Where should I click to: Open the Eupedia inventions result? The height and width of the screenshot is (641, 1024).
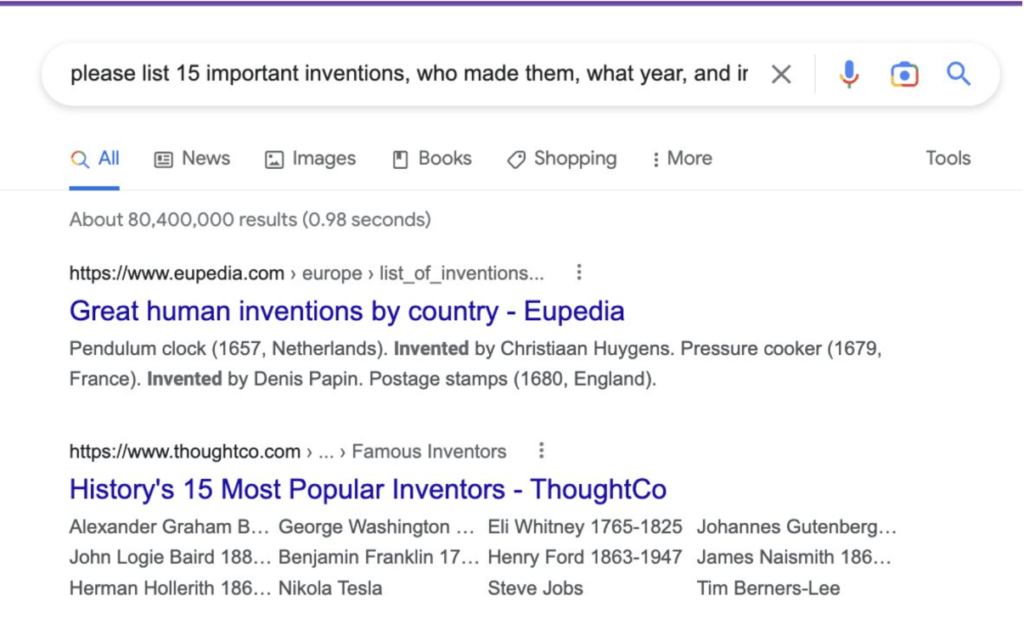(346, 311)
